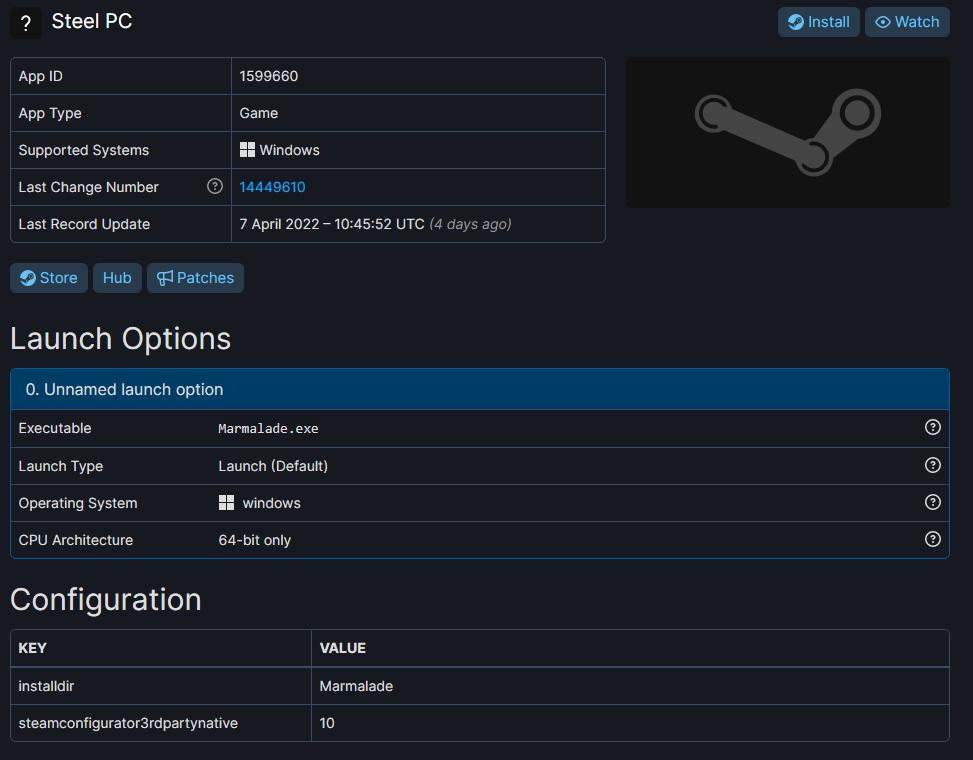The image size is (973, 760).
Task: Click the Steam logo placeholder artwork
Action: [x=788, y=131]
